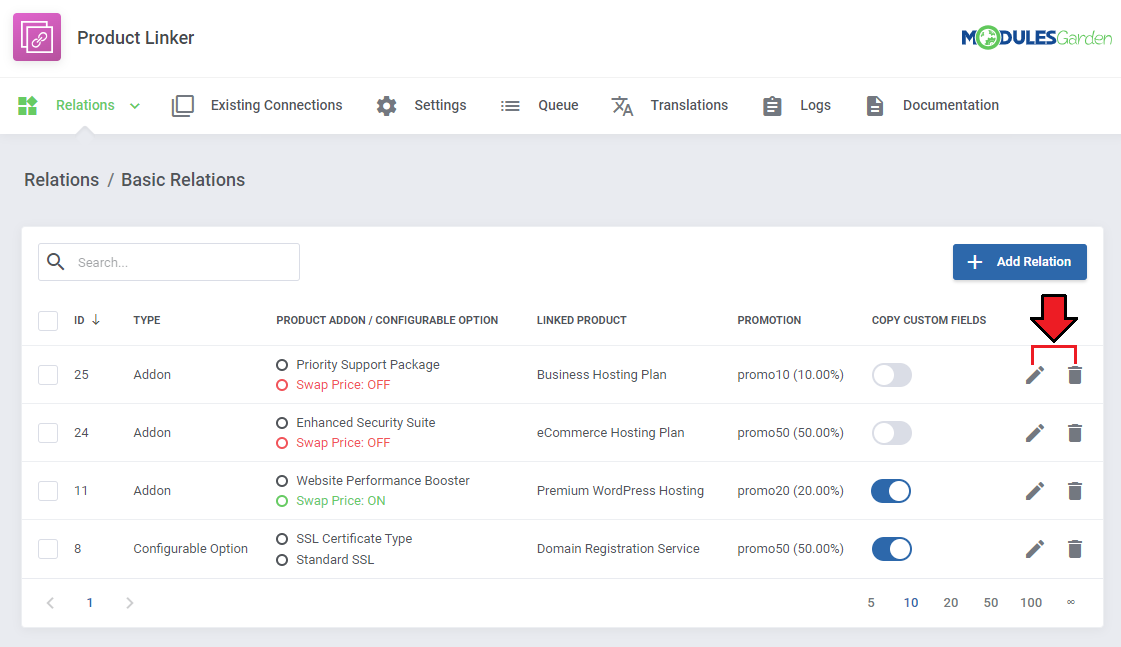
Task: Sort by PROMOTION column header
Action: point(769,320)
